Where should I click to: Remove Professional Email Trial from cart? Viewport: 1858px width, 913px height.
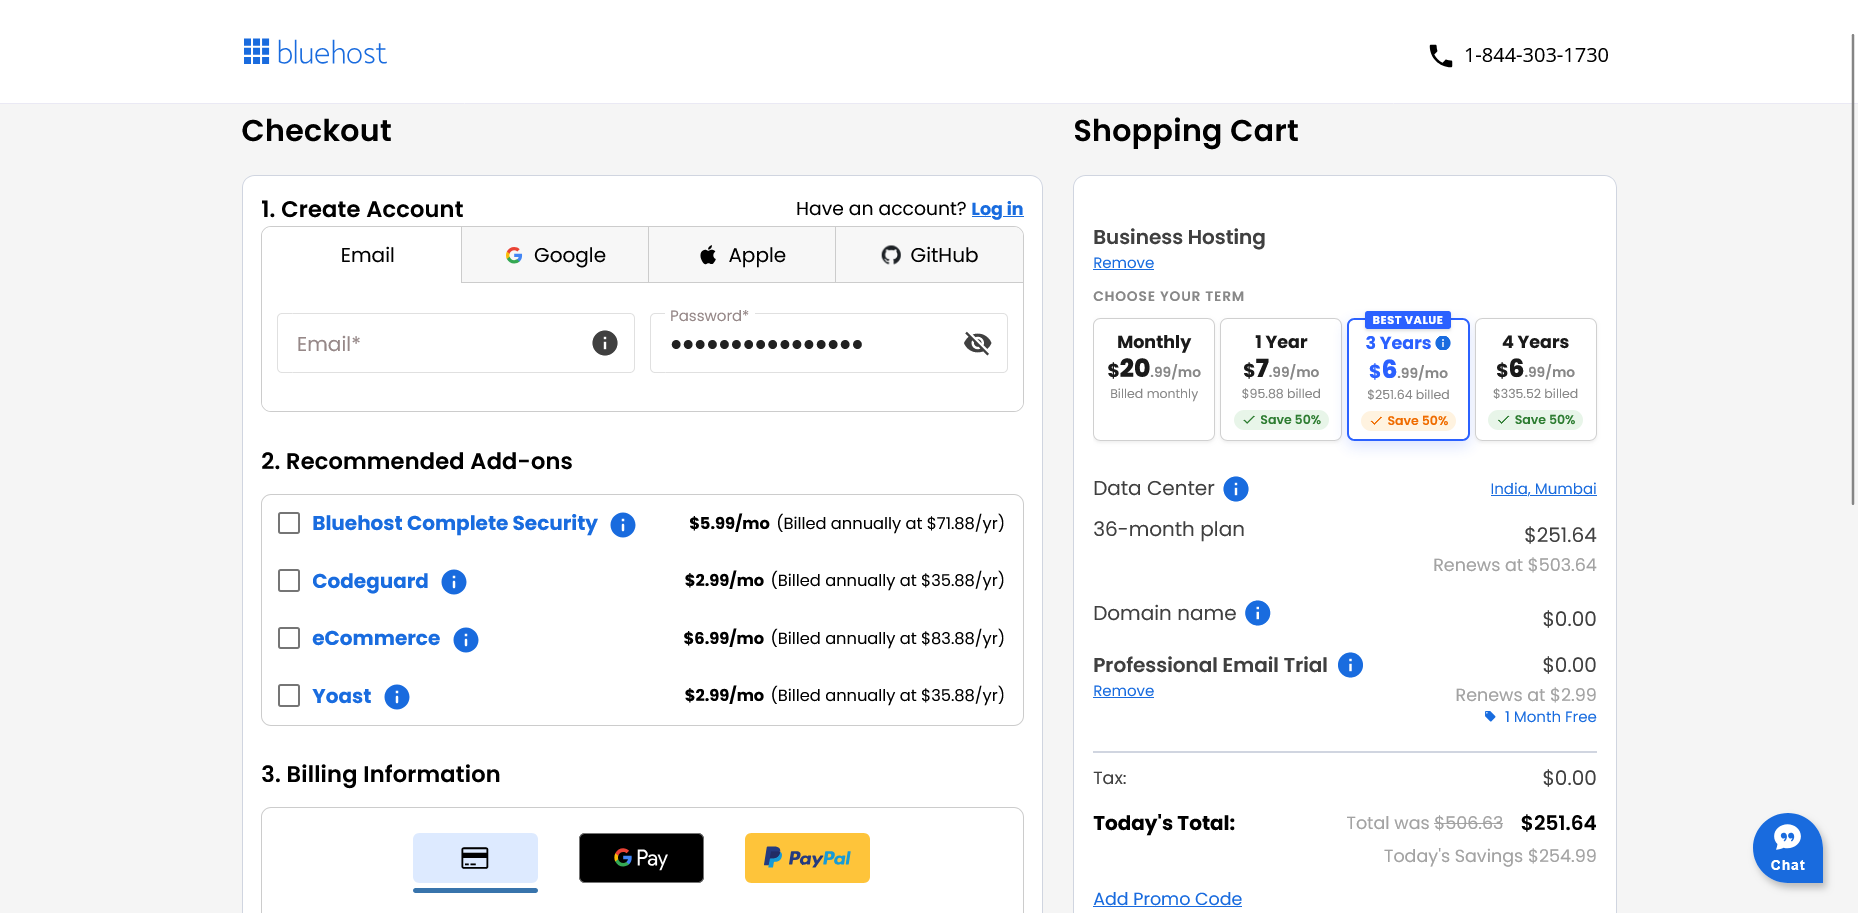click(x=1123, y=691)
